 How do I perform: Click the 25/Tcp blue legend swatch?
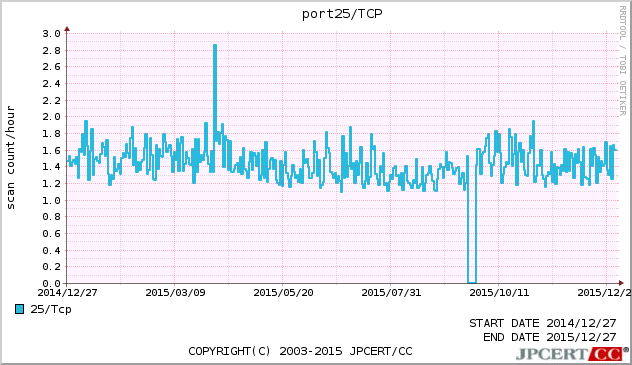pyautogui.click(x=19, y=309)
